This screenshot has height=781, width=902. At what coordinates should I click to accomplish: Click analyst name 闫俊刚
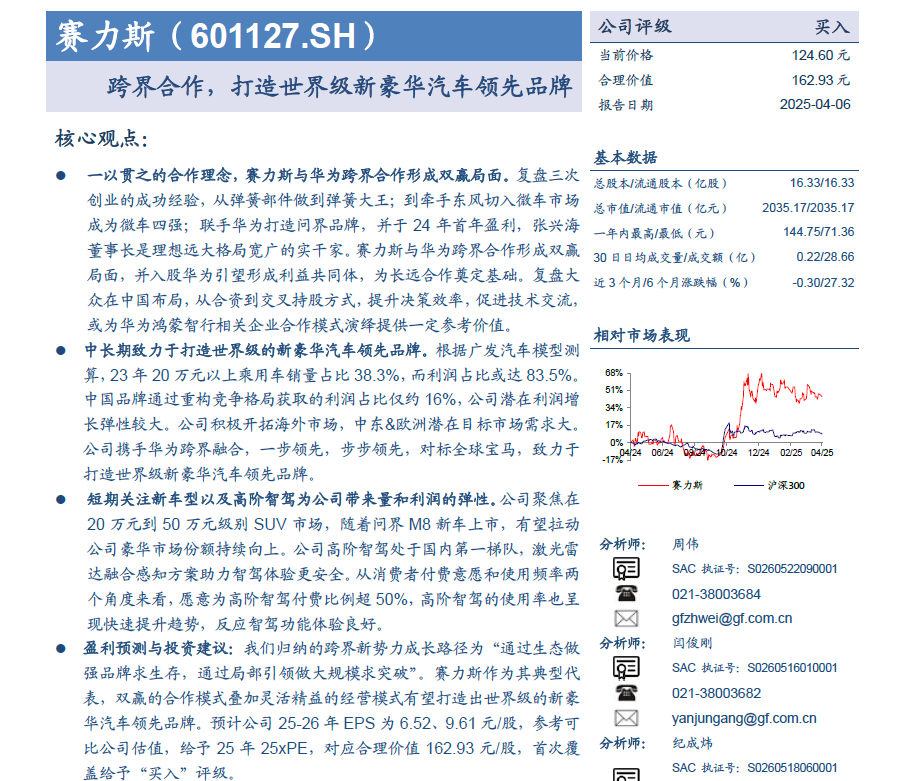(x=692, y=643)
